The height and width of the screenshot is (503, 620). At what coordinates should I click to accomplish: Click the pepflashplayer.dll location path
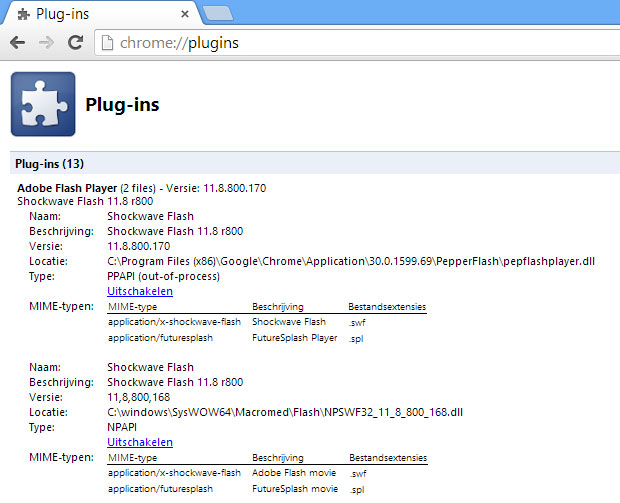[351, 261]
